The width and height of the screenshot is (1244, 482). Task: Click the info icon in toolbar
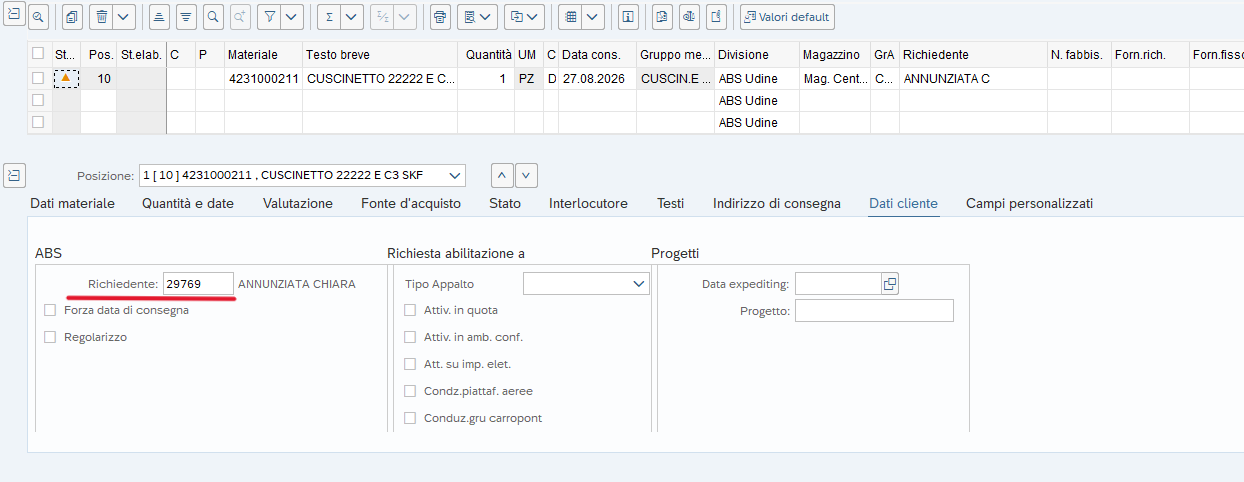tap(628, 17)
